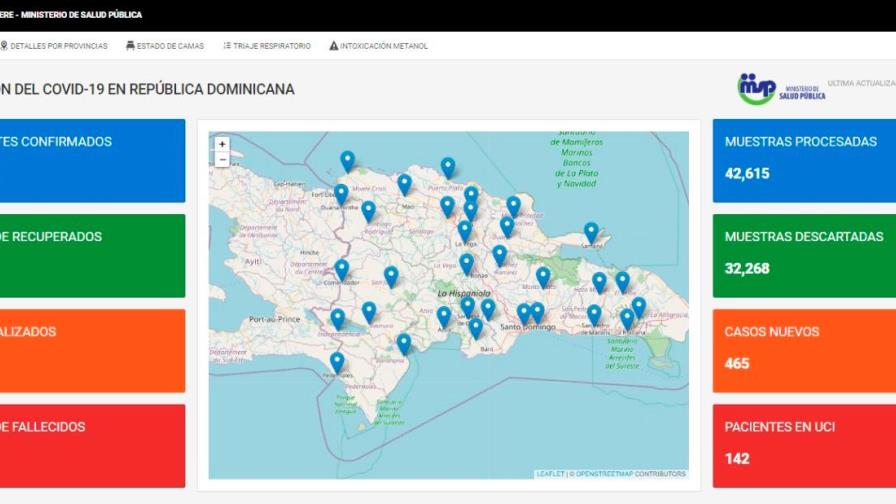Screen dimensions: 896x504
Task: Select the Puerto Plata map marker
Action: [448, 168]
